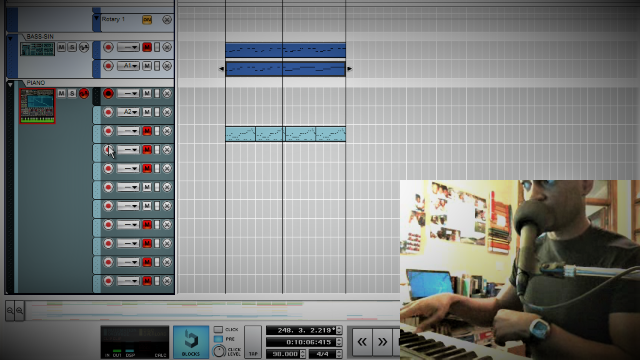Fast forward with double right arrow button
Viewport: 640px width, 360px height.
[x=382, y=342]
